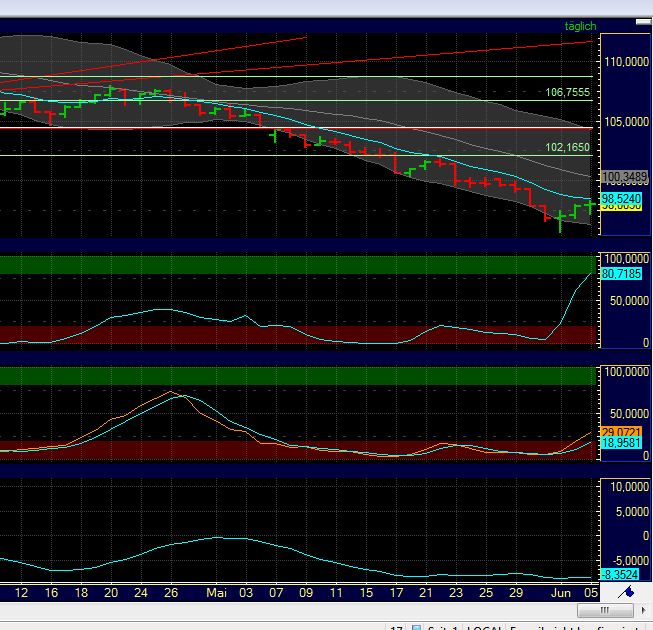Click the '29' date label on the time axis
Image resolution: width=653 pixels, height=630 pixels.
[x=516, y=592]
